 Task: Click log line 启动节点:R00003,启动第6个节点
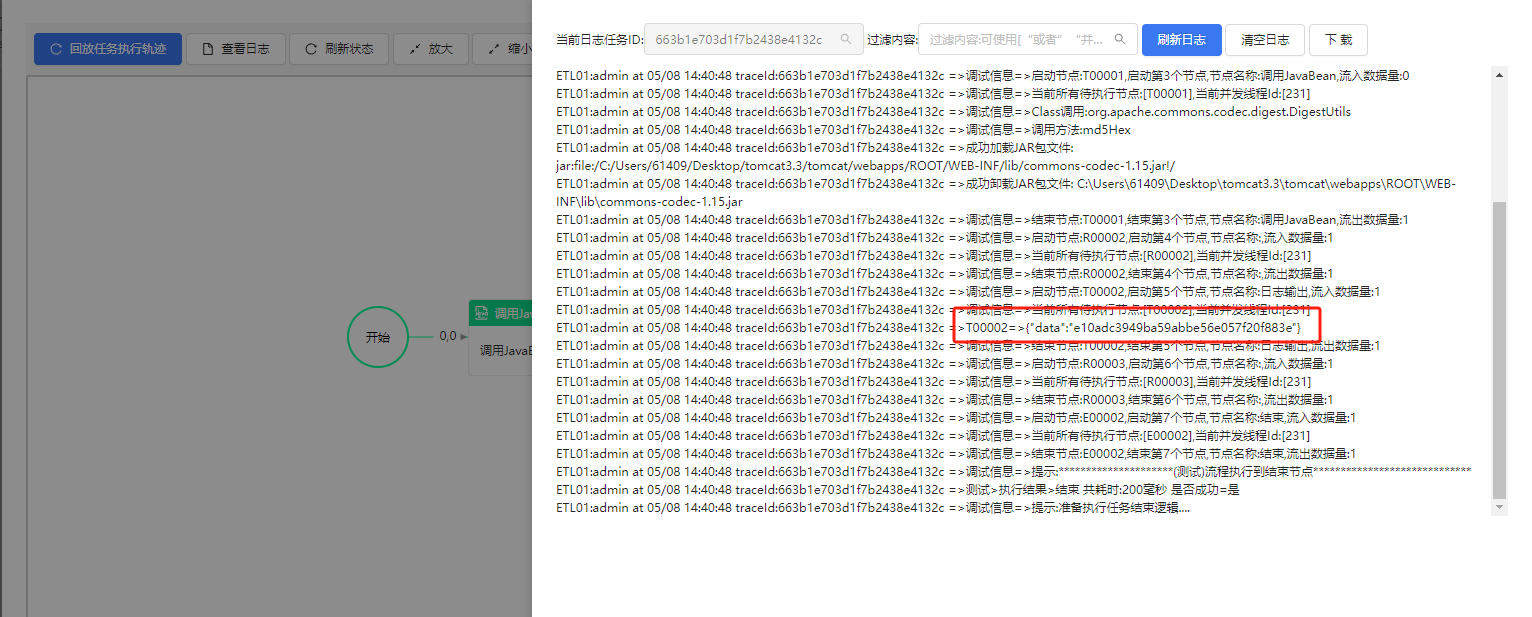pyautogui.click(x=944, y=363)
